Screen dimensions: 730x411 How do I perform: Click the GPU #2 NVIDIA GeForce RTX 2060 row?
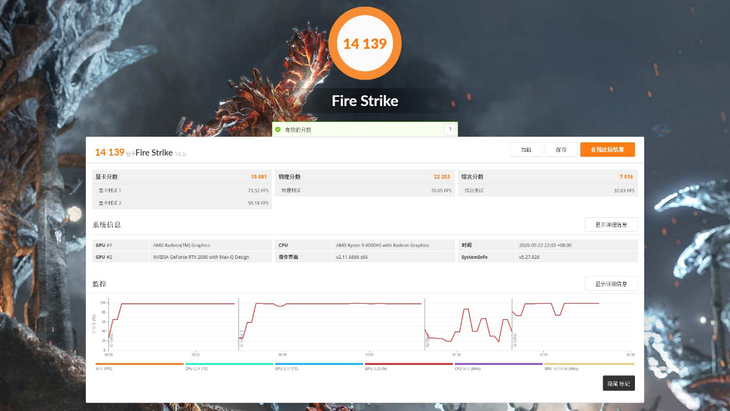pos(182,257)
